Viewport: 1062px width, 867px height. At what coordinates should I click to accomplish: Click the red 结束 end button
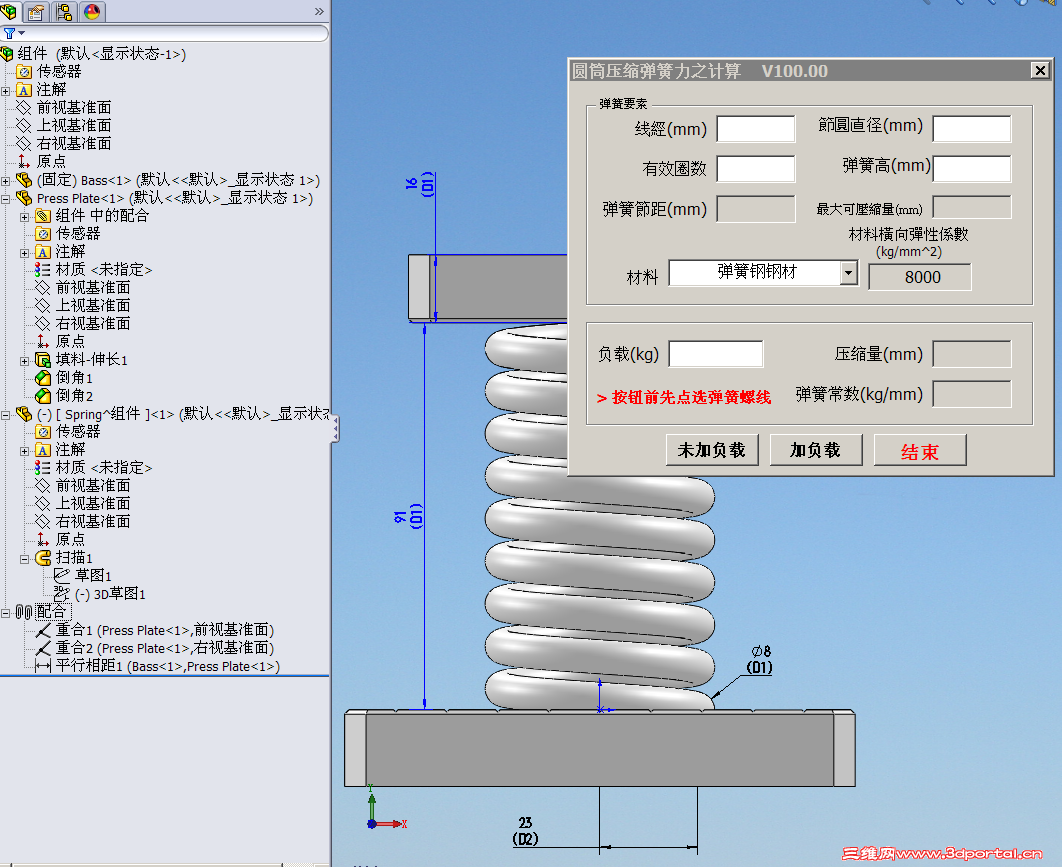click(919, 450)
